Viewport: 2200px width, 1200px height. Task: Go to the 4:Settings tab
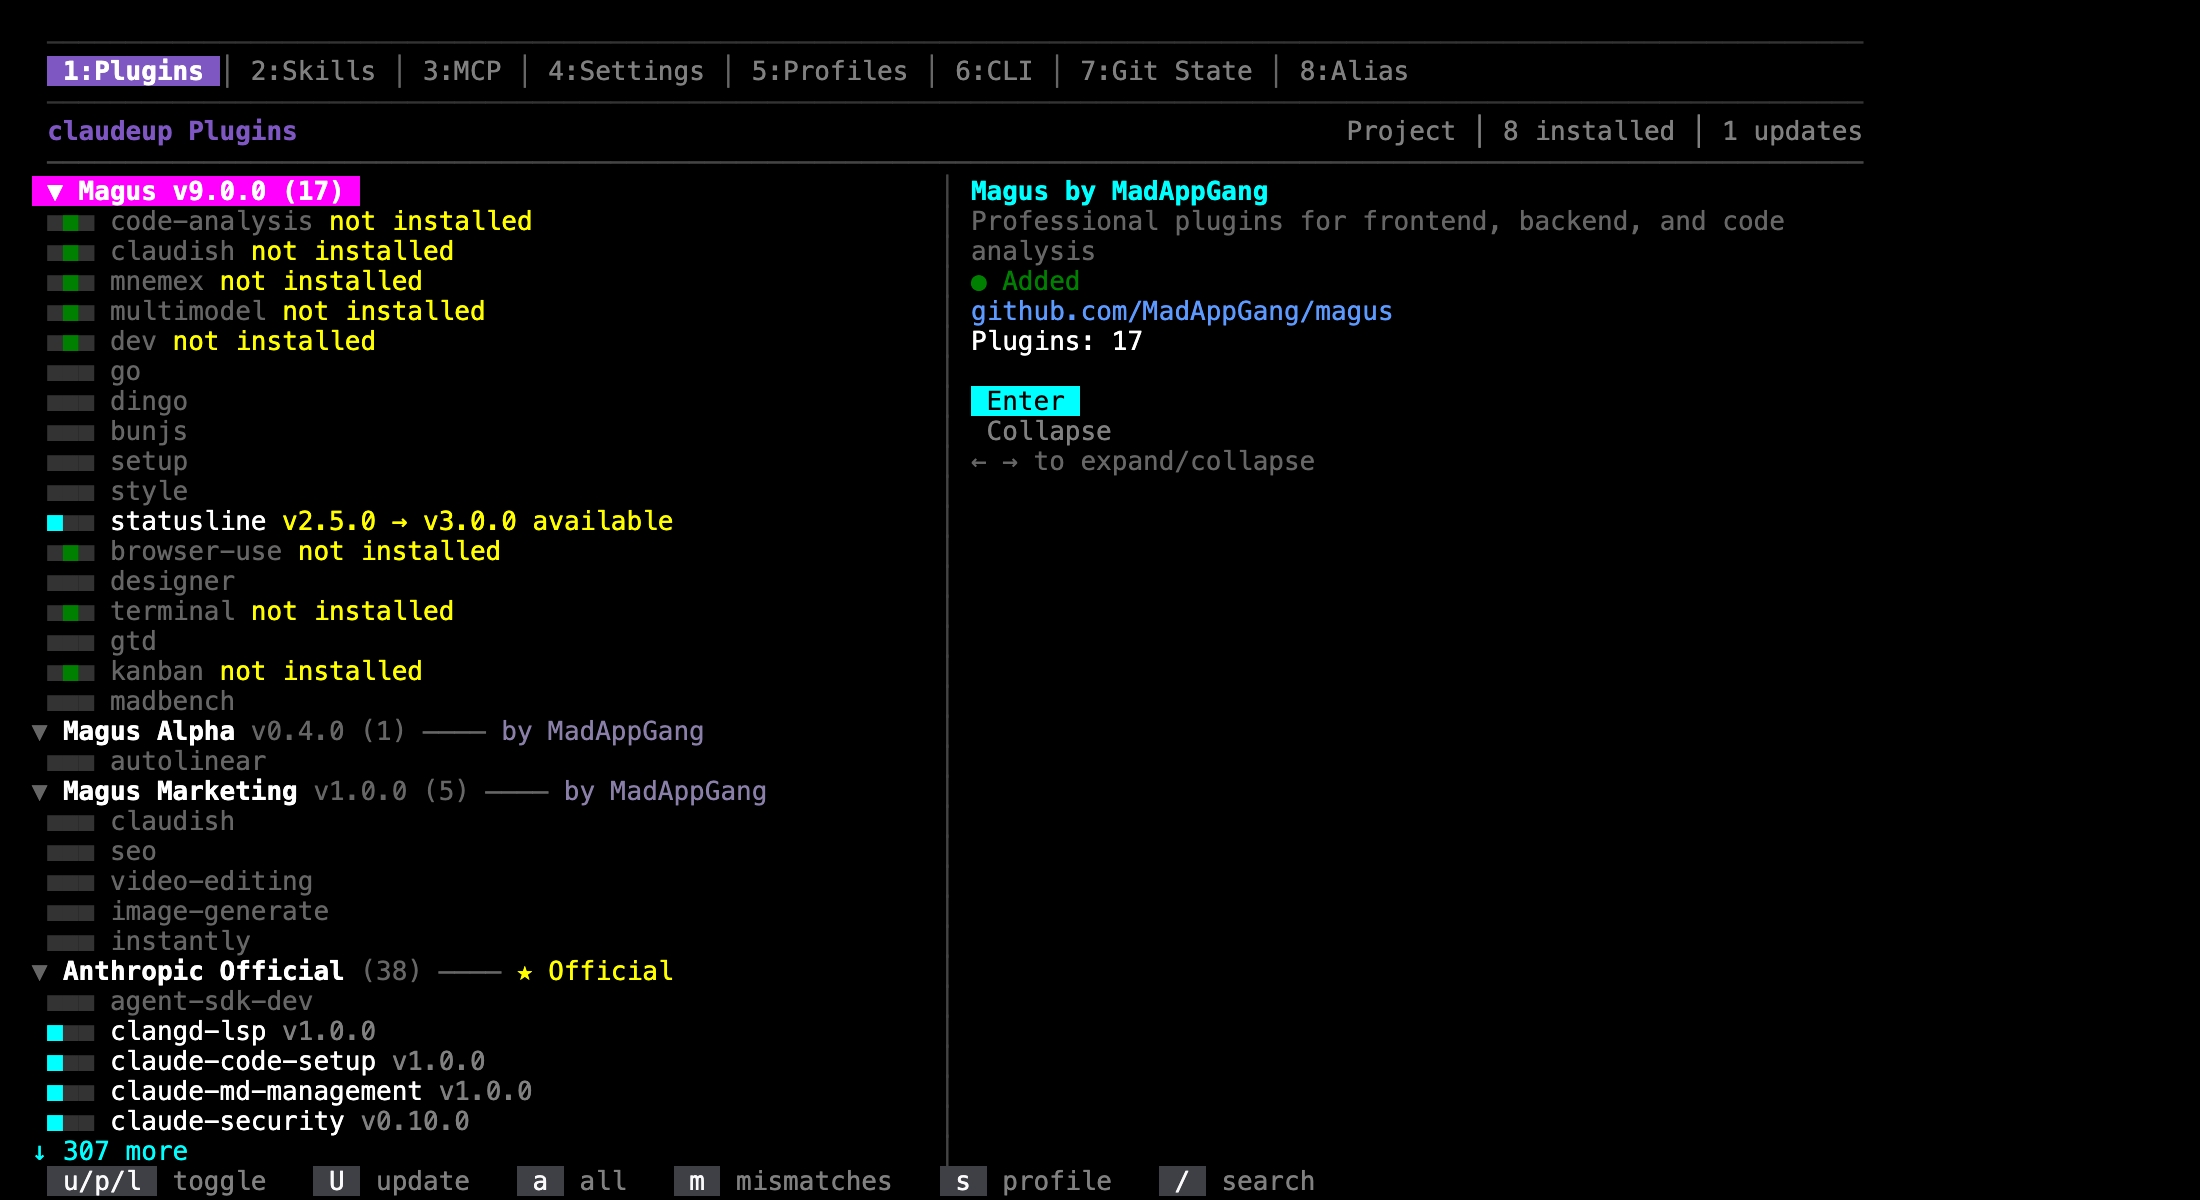coord(626,71)
